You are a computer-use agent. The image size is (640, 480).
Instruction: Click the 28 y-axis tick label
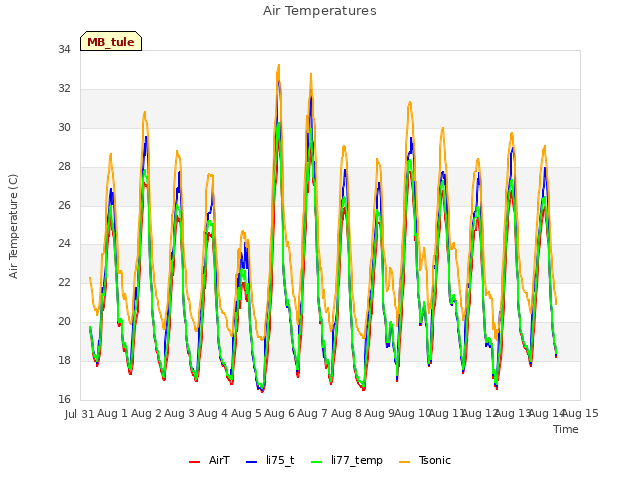[64, 166]
